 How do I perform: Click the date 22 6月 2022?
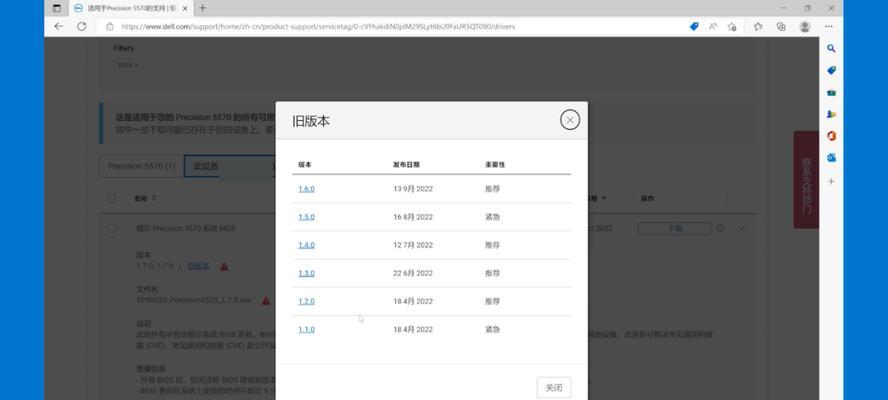413,273
